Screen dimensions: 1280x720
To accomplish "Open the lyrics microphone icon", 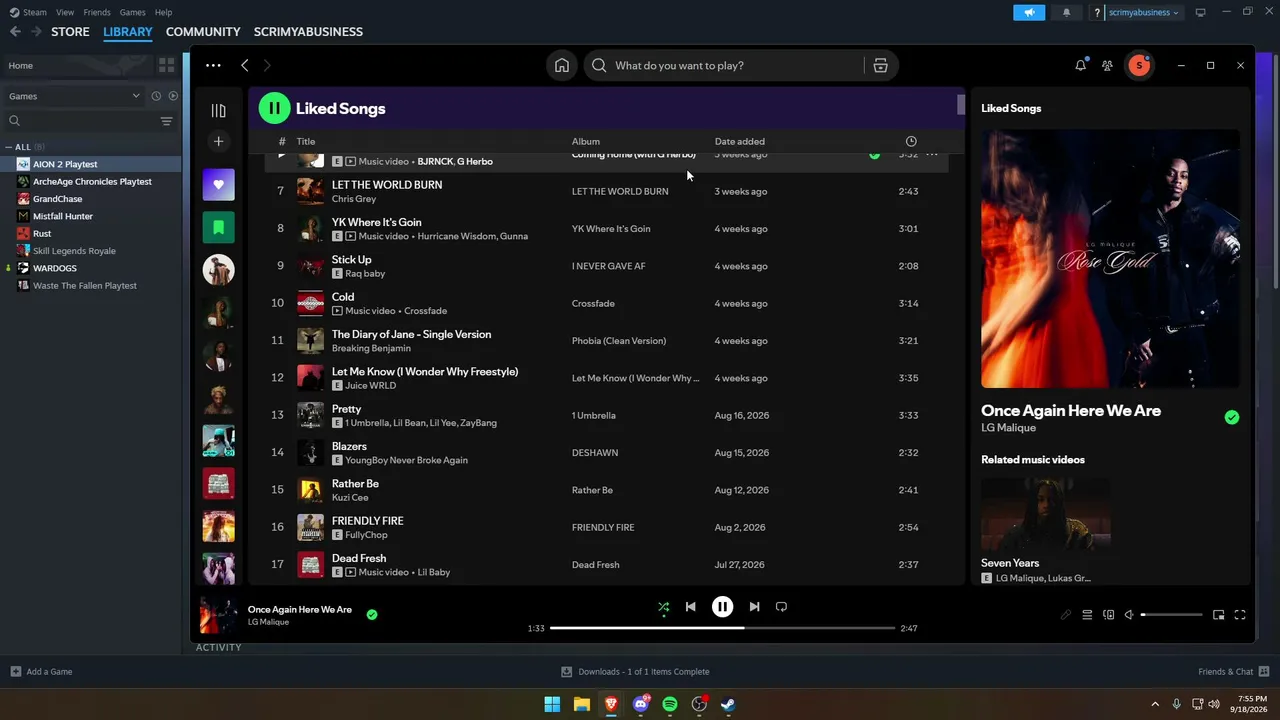I will 1066,615.
